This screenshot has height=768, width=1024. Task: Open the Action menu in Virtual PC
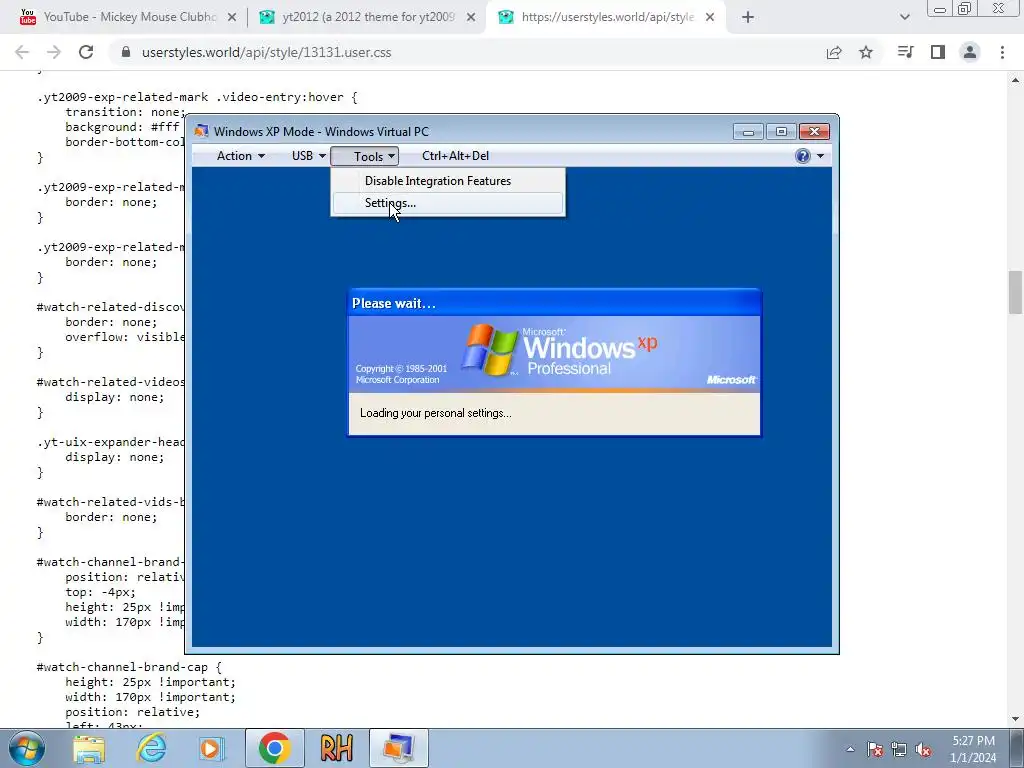click(x=240, y=156)
